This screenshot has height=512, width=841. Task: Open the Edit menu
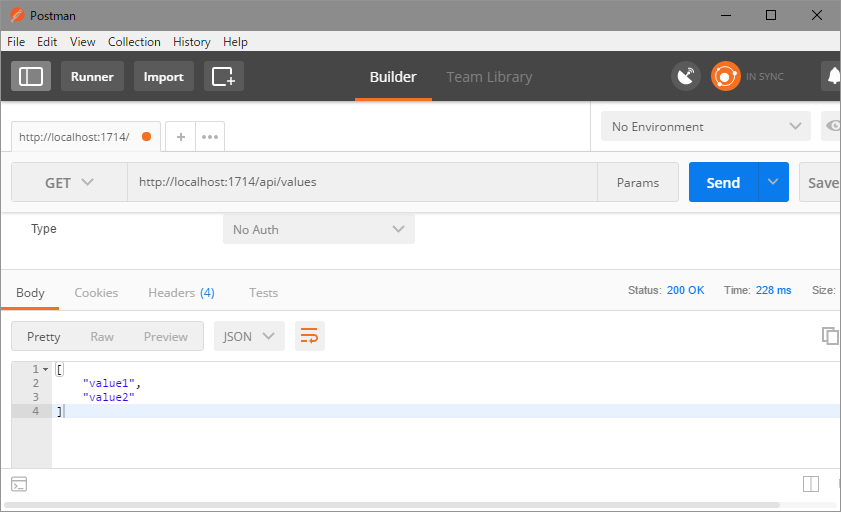pos(47,42)
